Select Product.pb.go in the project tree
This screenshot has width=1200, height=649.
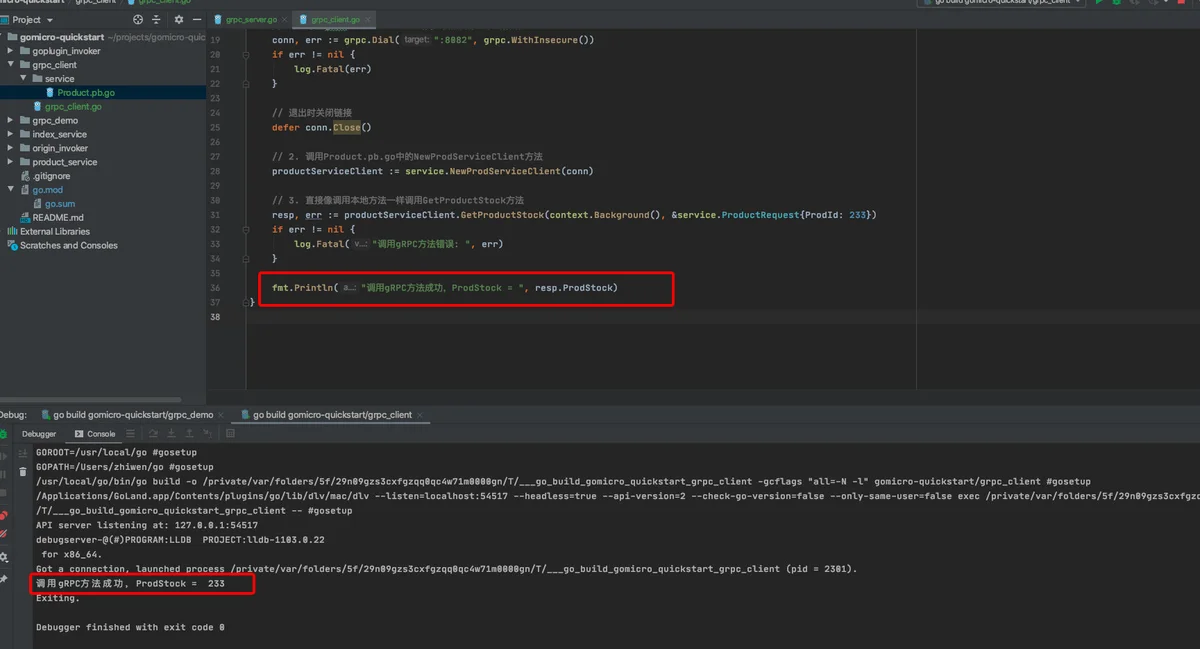[86, 93]
